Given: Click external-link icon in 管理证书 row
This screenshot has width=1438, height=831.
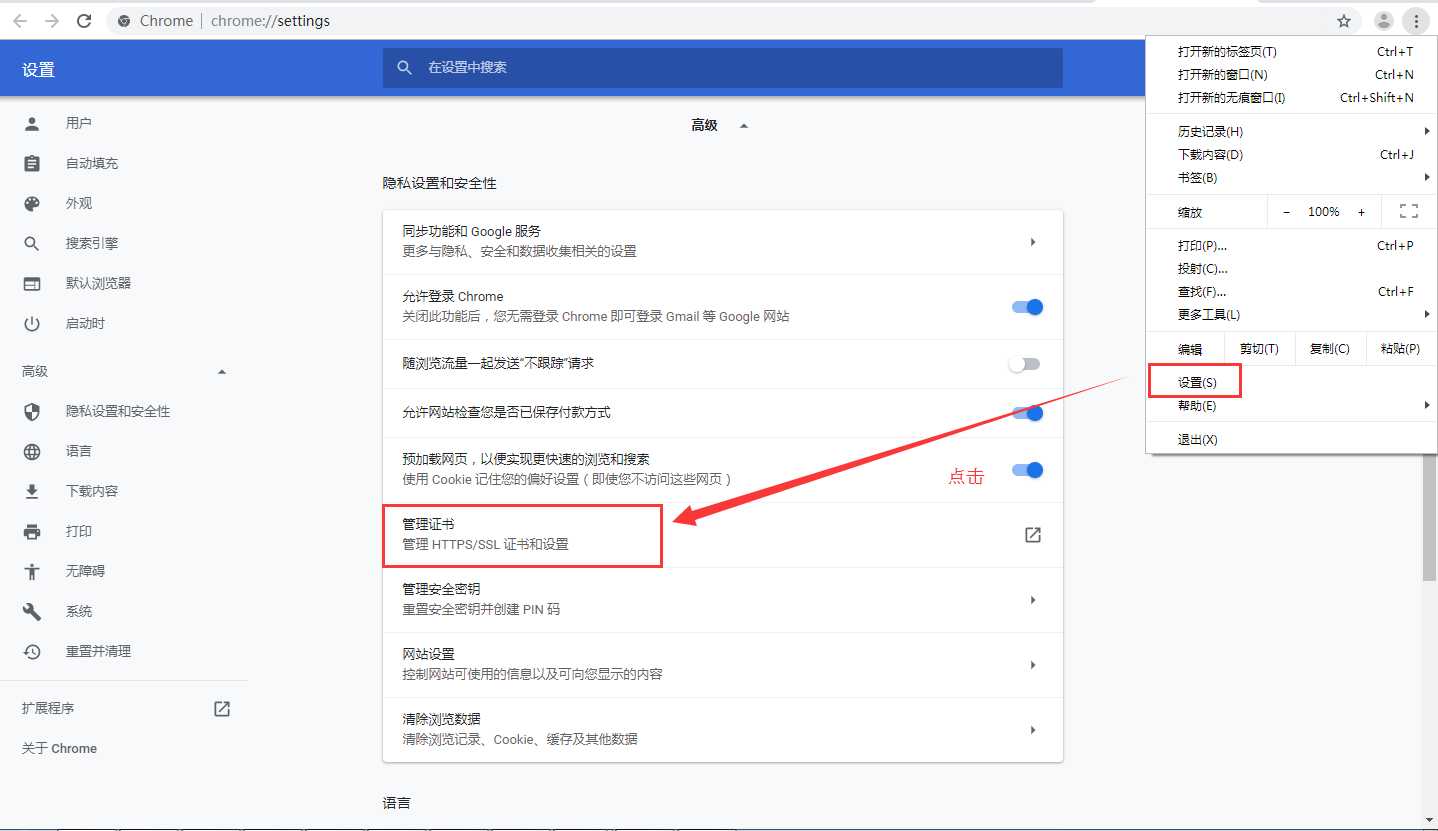Looking at the screenshot, I should tap(1033, 535).
